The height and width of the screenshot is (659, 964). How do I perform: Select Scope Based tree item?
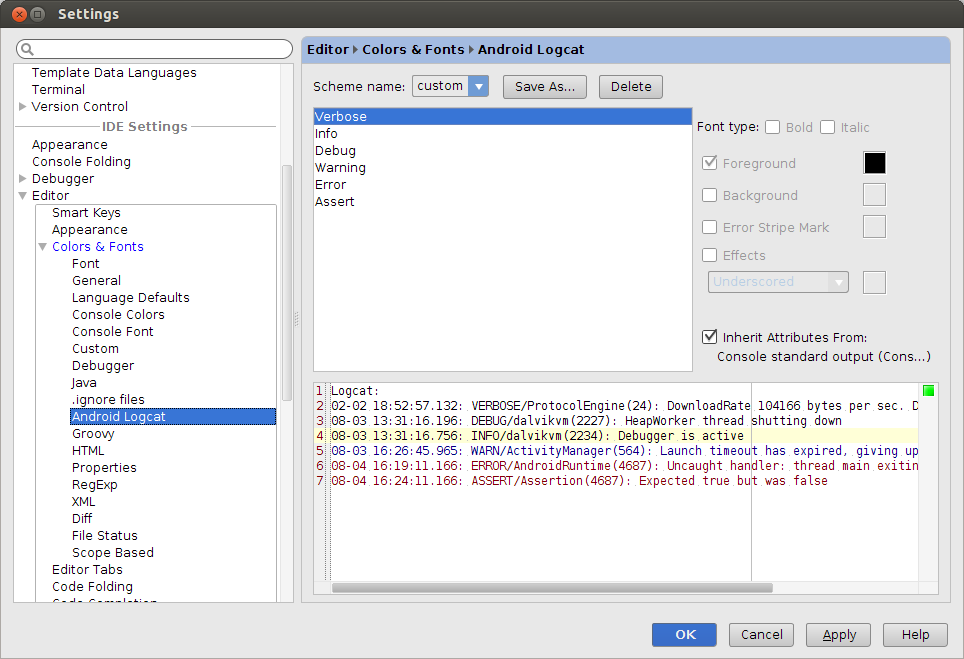[113, 553]
